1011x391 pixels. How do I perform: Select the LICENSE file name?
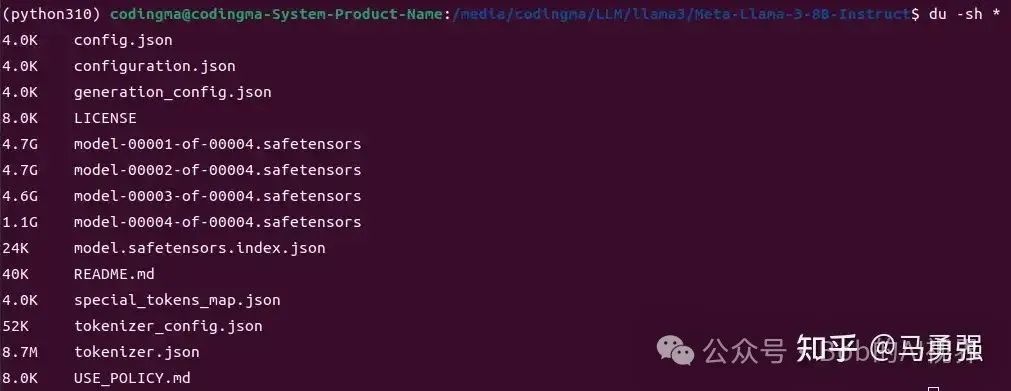(105, 119)
